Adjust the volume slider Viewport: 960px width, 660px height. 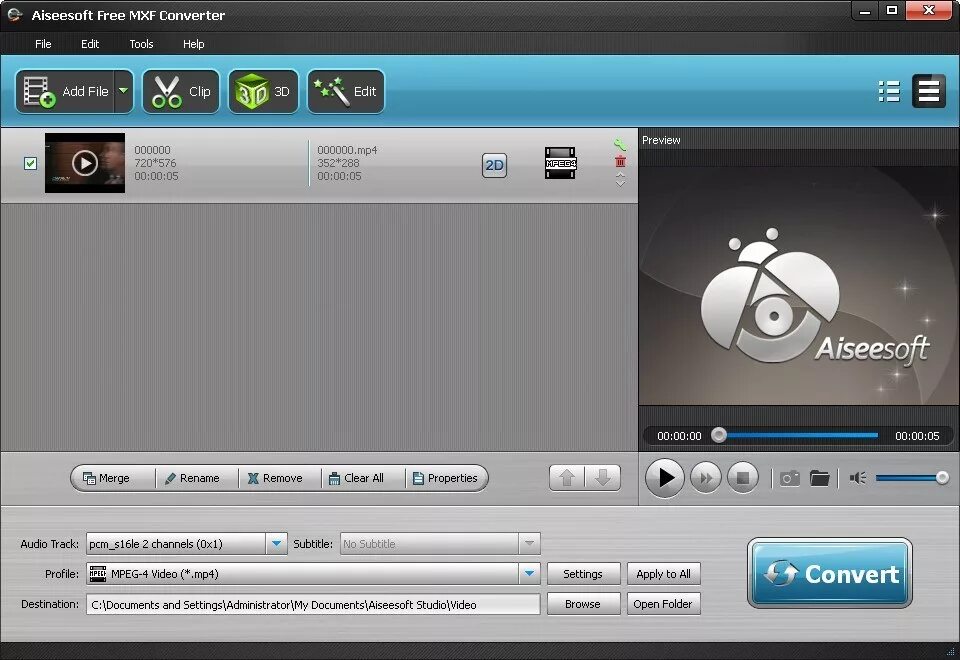pos(912,478)
